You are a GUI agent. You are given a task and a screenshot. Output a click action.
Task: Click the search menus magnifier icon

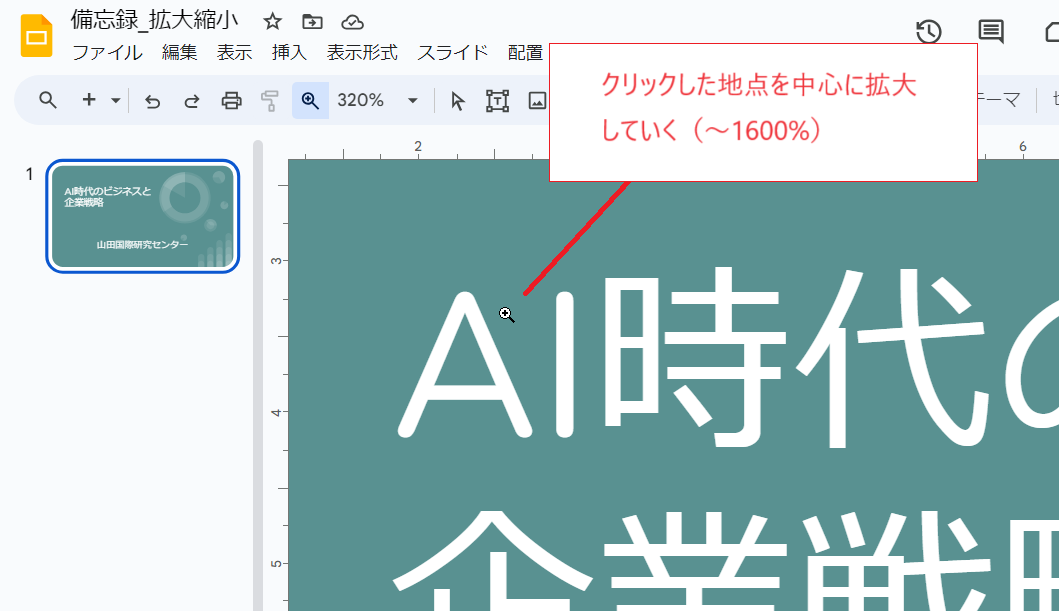coord(47,101)
